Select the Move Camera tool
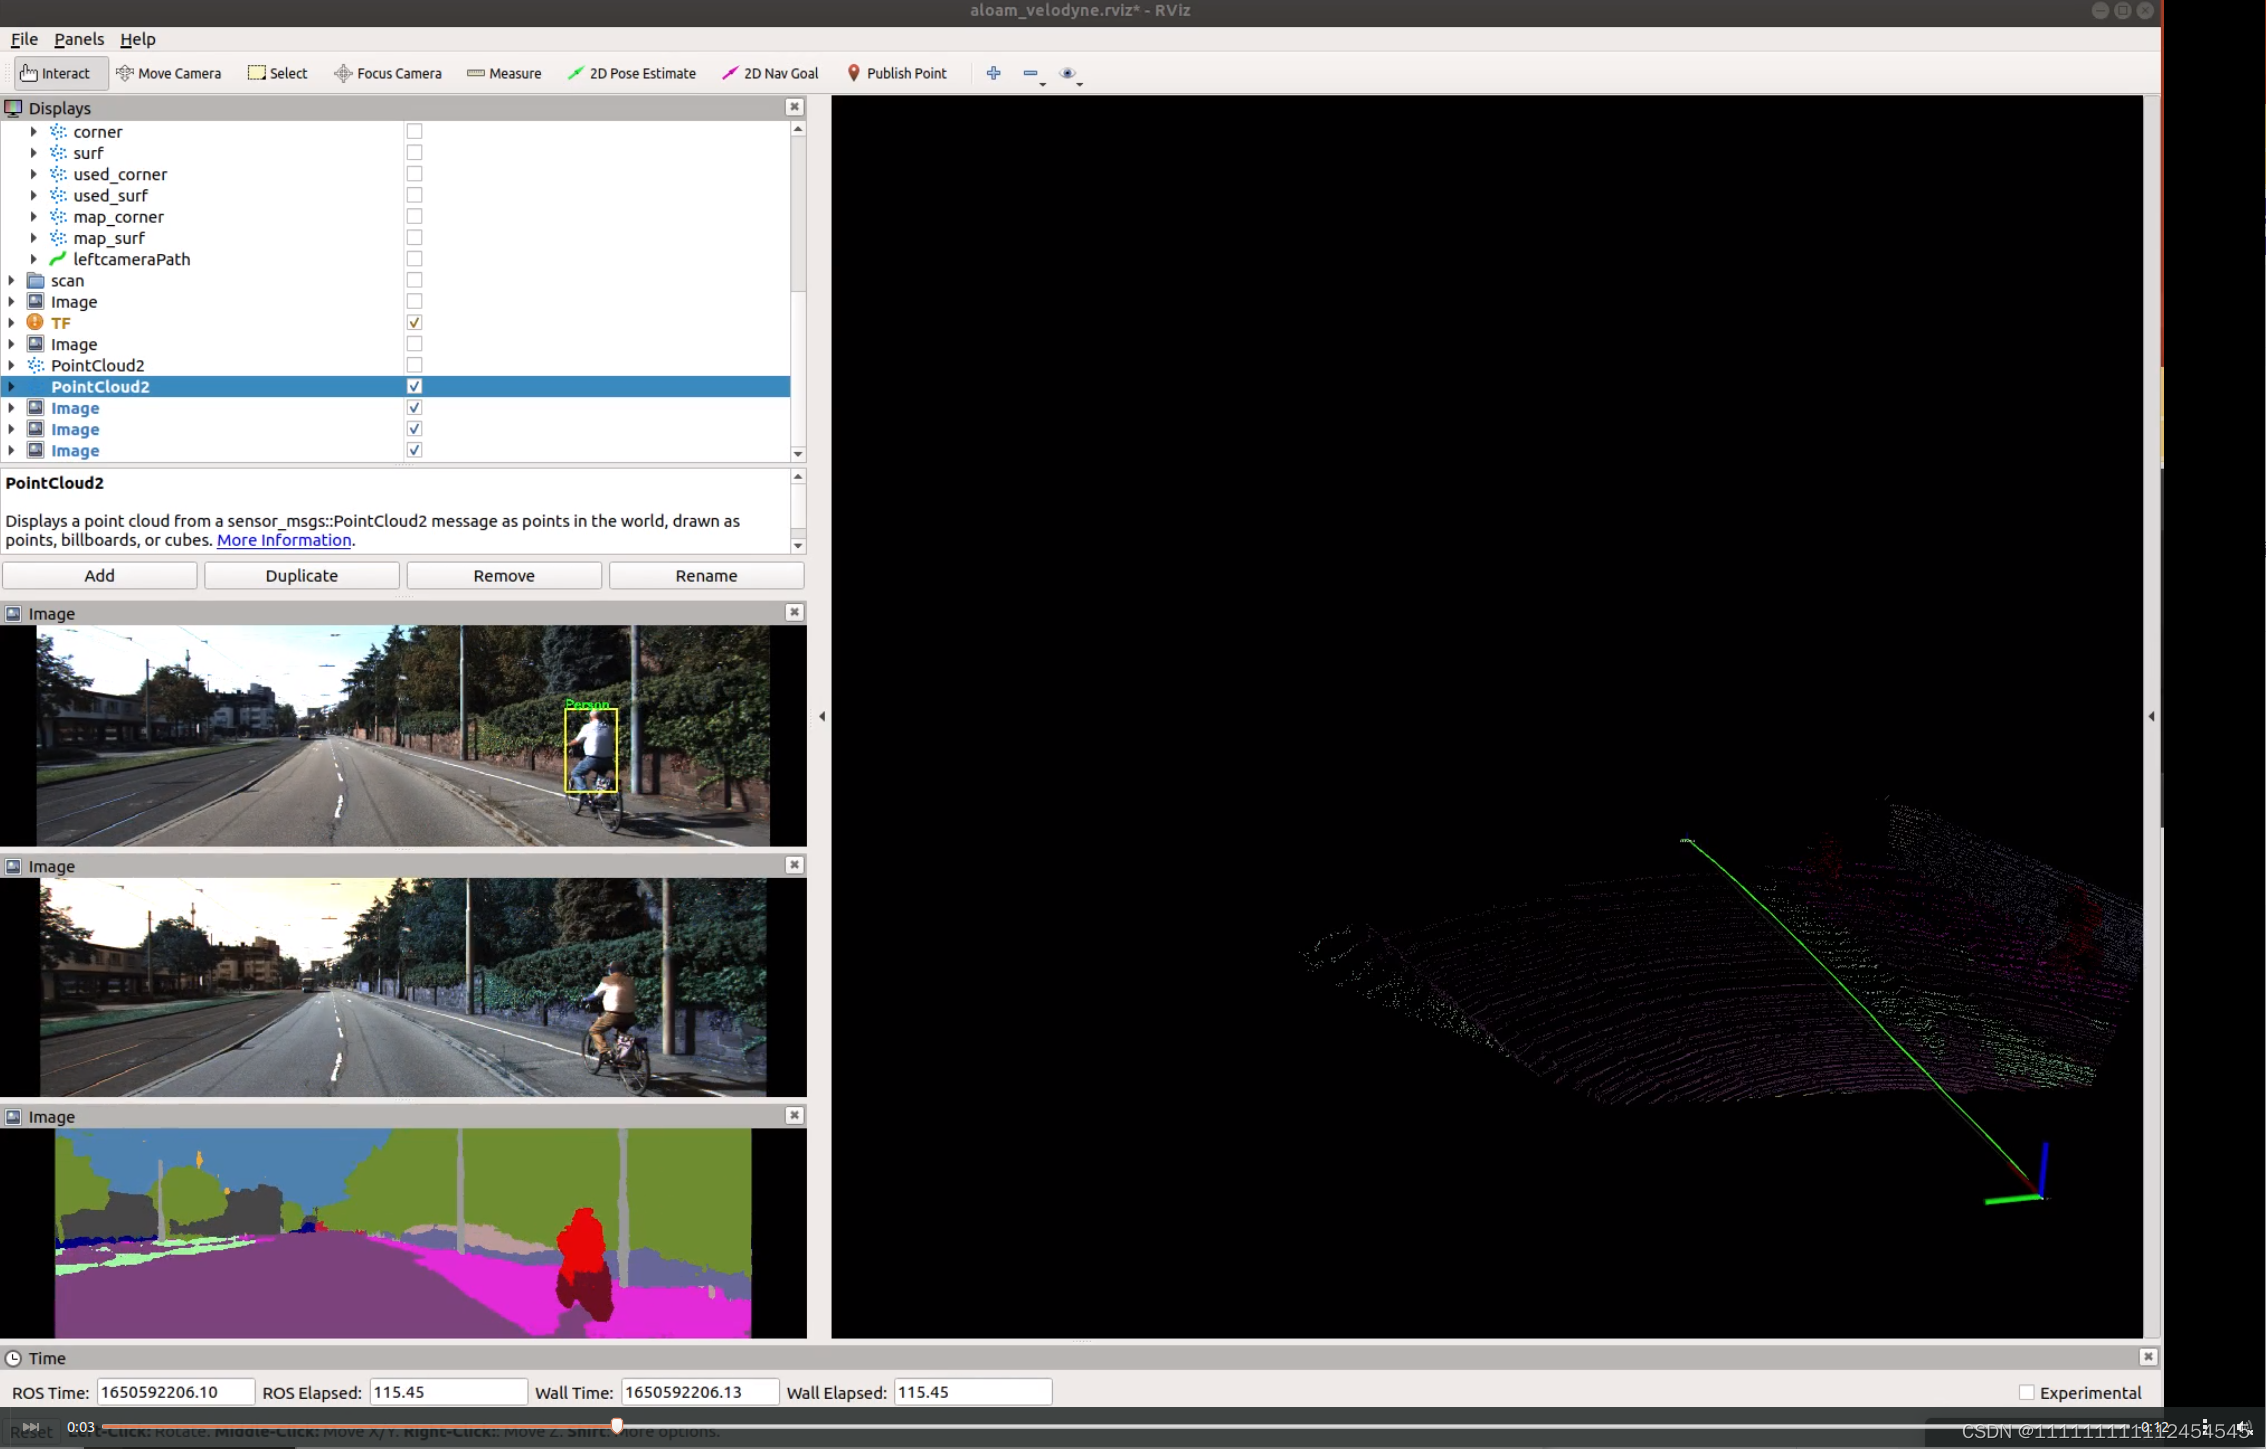Image resolution: width=2266 pixels, height=1449 pixels. point(168,73)
